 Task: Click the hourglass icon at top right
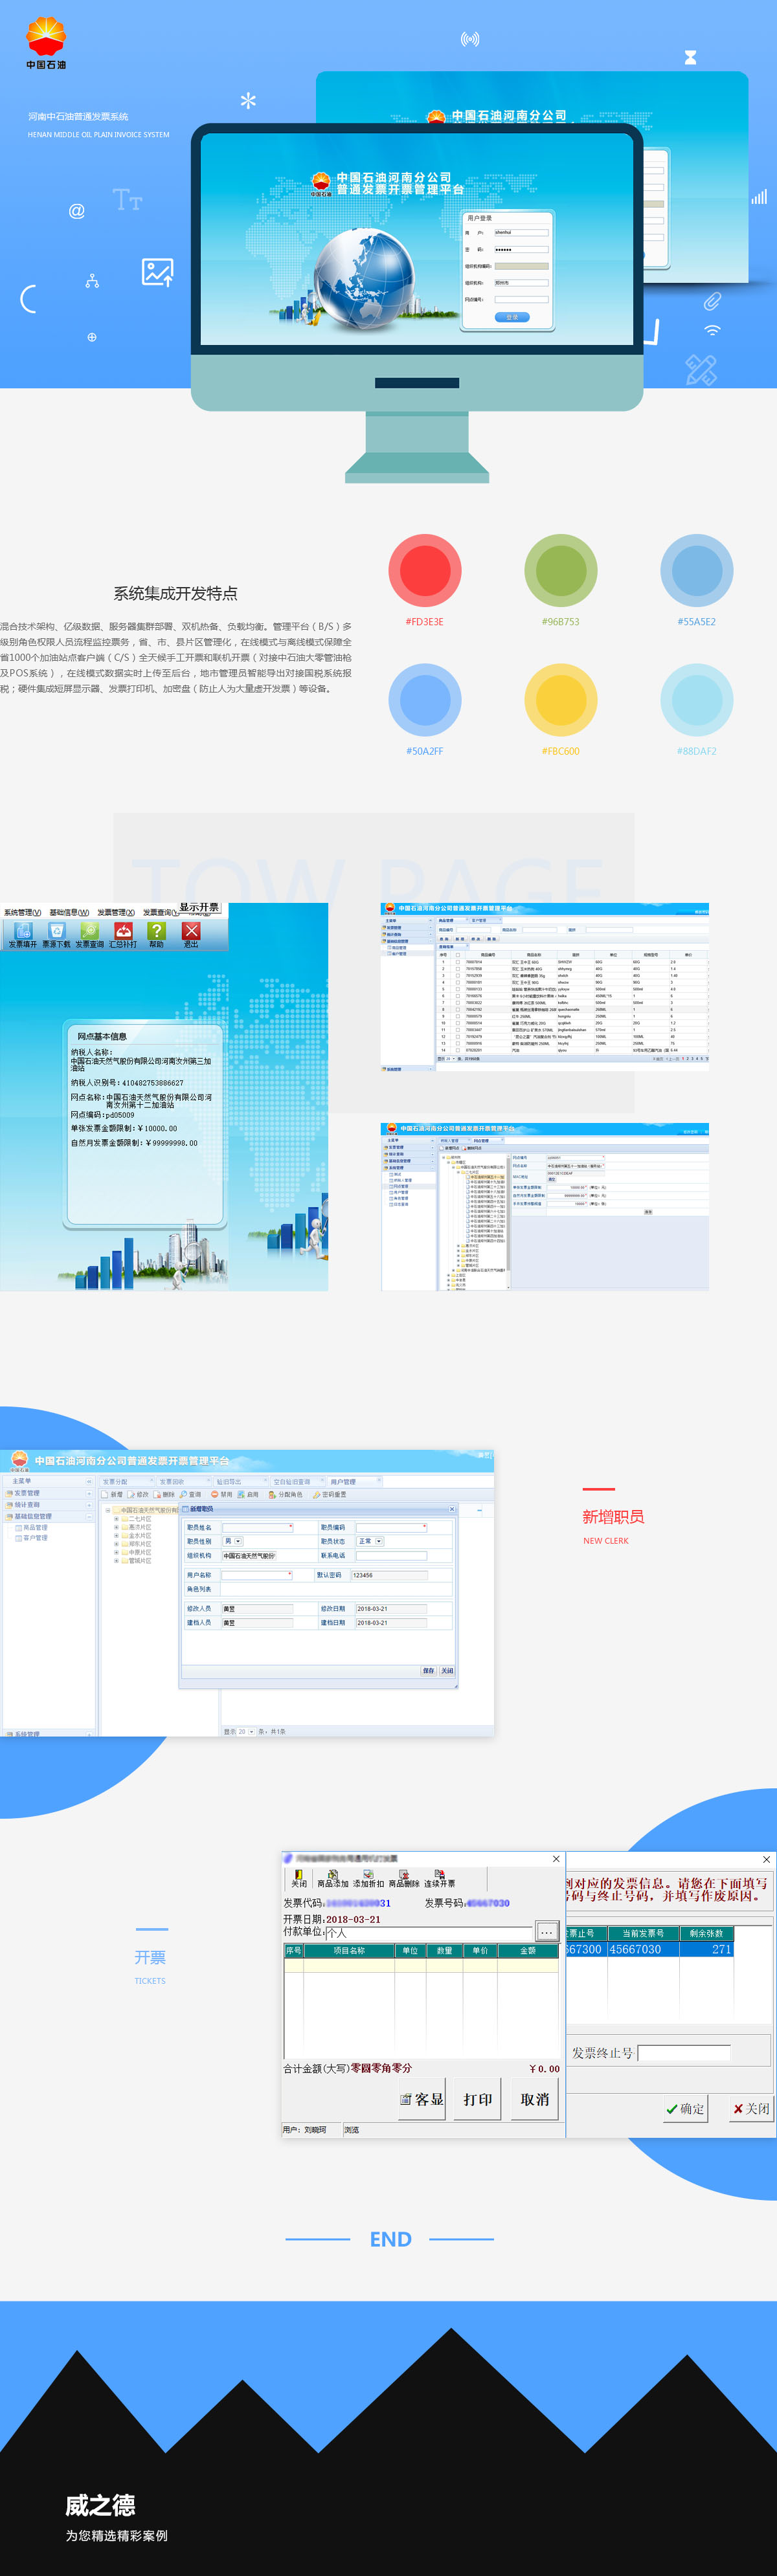(690, 57)
